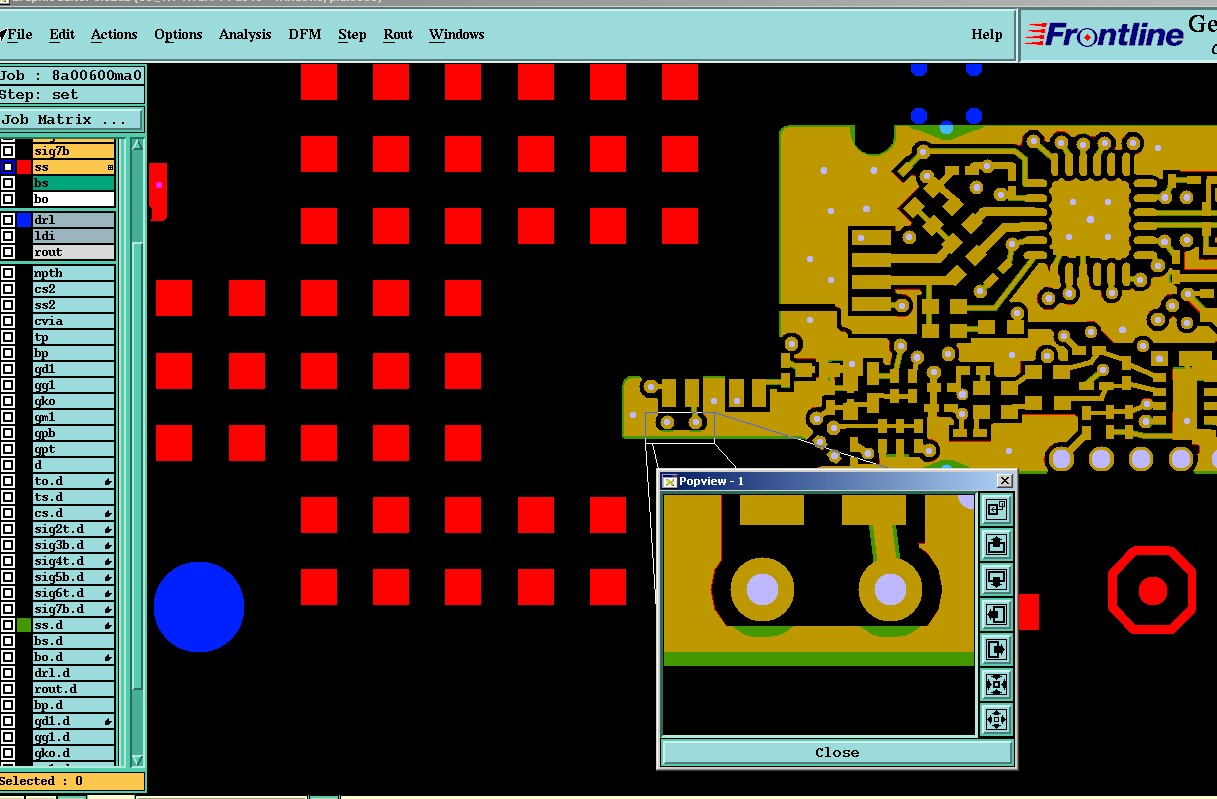The height and width of the screenshot is (799, 1217).
Task: Click inside the Popview magnified canvas
Action: [819, 615]
